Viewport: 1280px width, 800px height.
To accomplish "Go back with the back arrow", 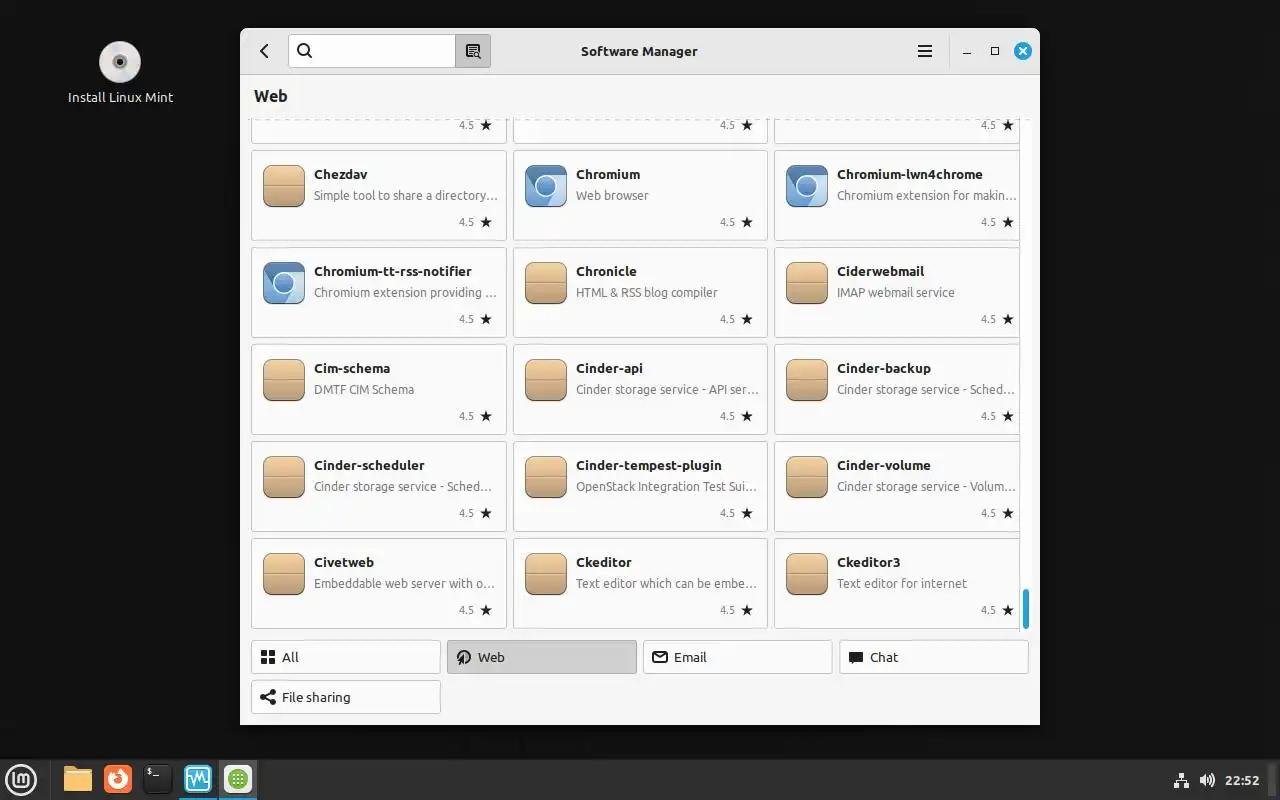I will [264, 51].
